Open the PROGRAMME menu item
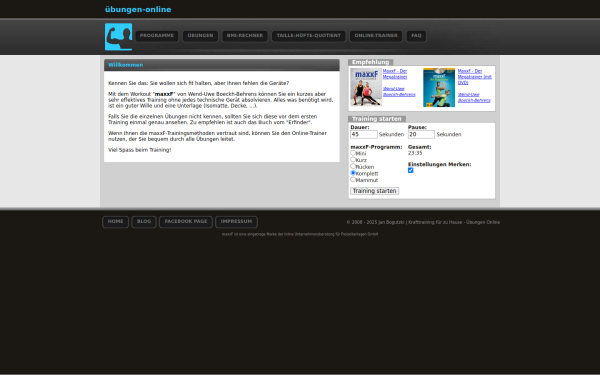The height and width of the screenshot is (375, 600). [x=157, y=36]
